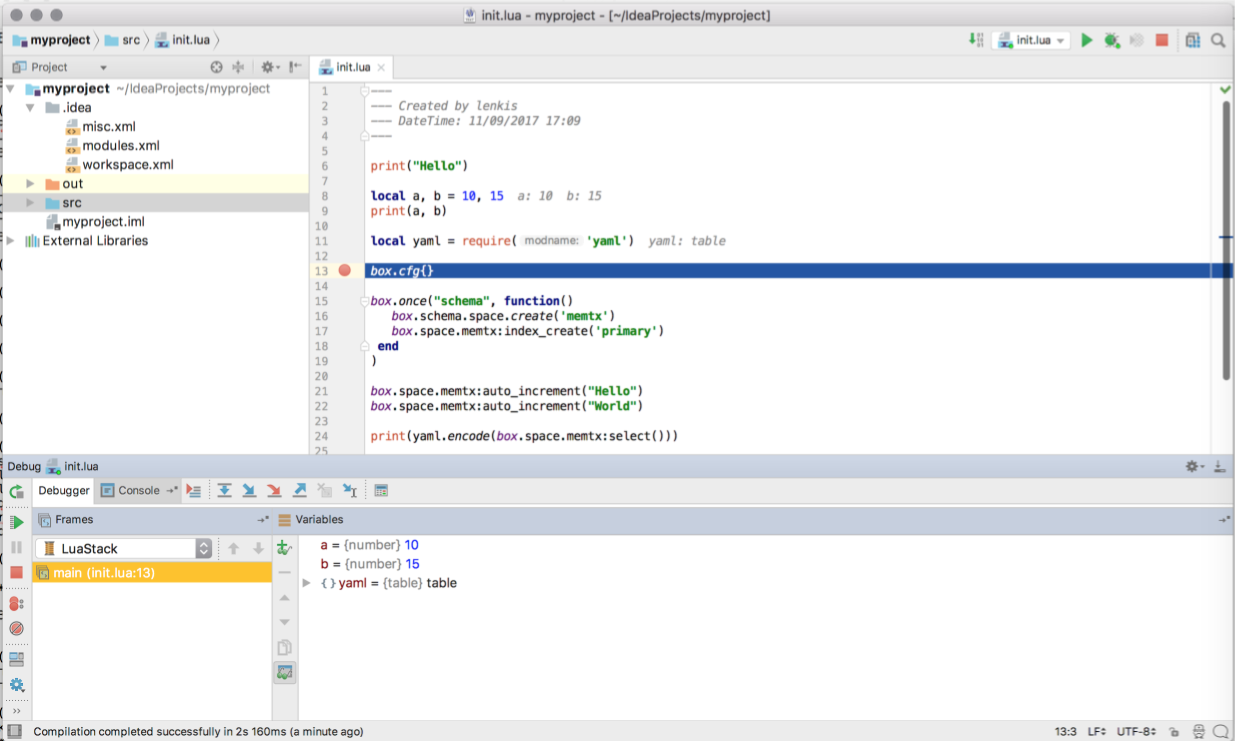Click Step Into in debugger toolbar

point(249,491)
